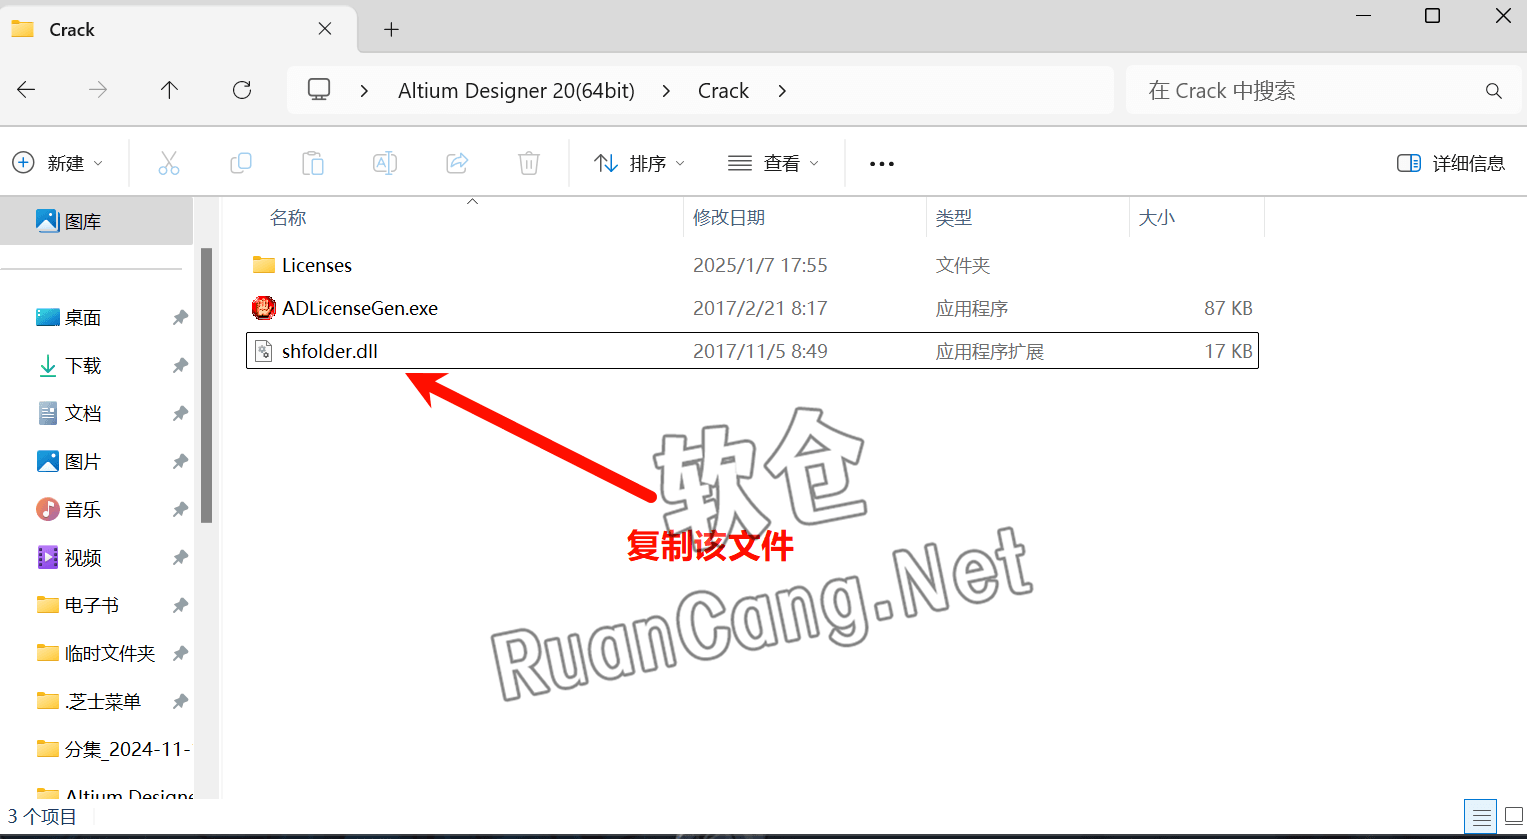1527x839 pixels.
Task: Go up one folder level
Action: click(170, 90)
